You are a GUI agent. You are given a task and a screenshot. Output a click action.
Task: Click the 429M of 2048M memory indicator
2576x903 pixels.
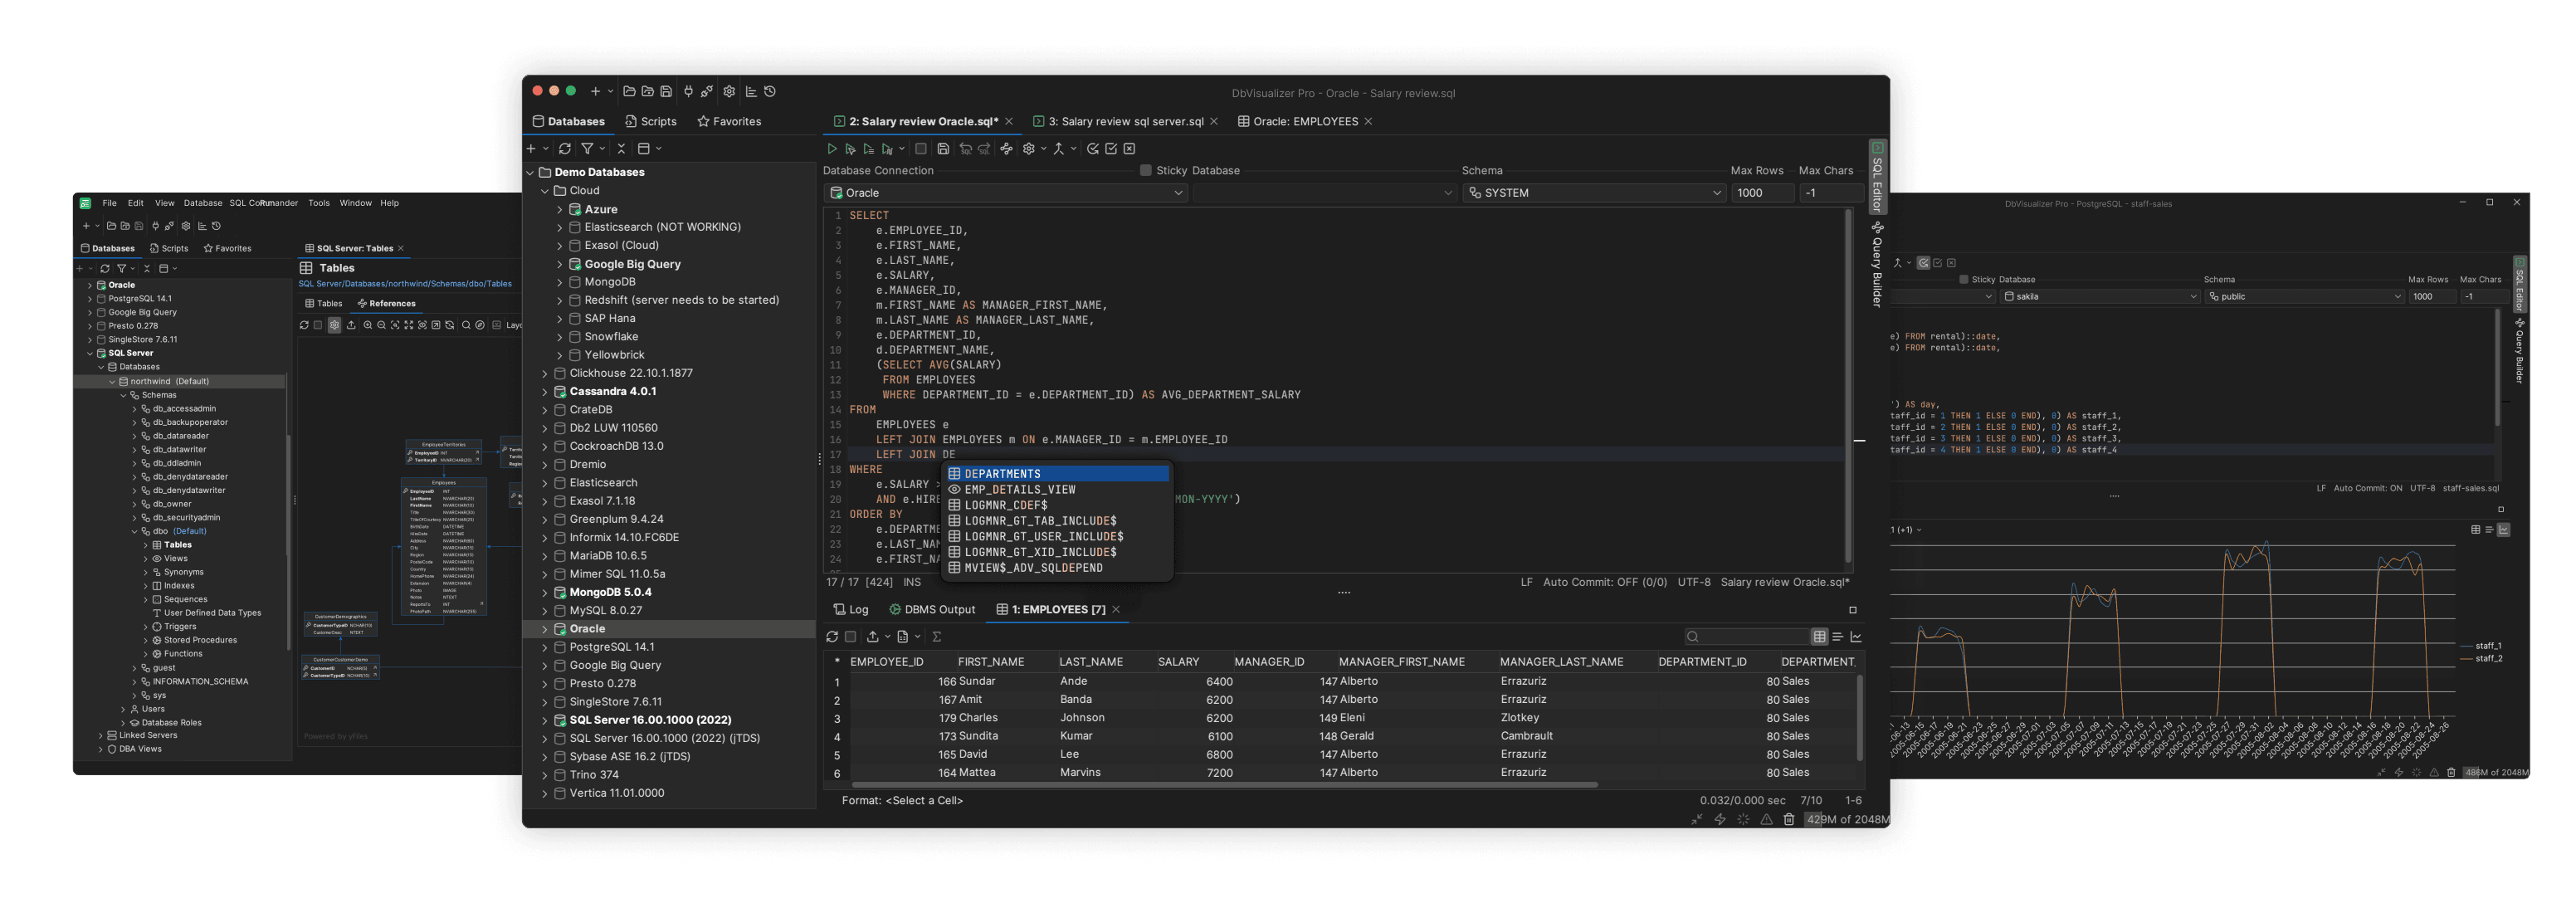[1845, 819]
